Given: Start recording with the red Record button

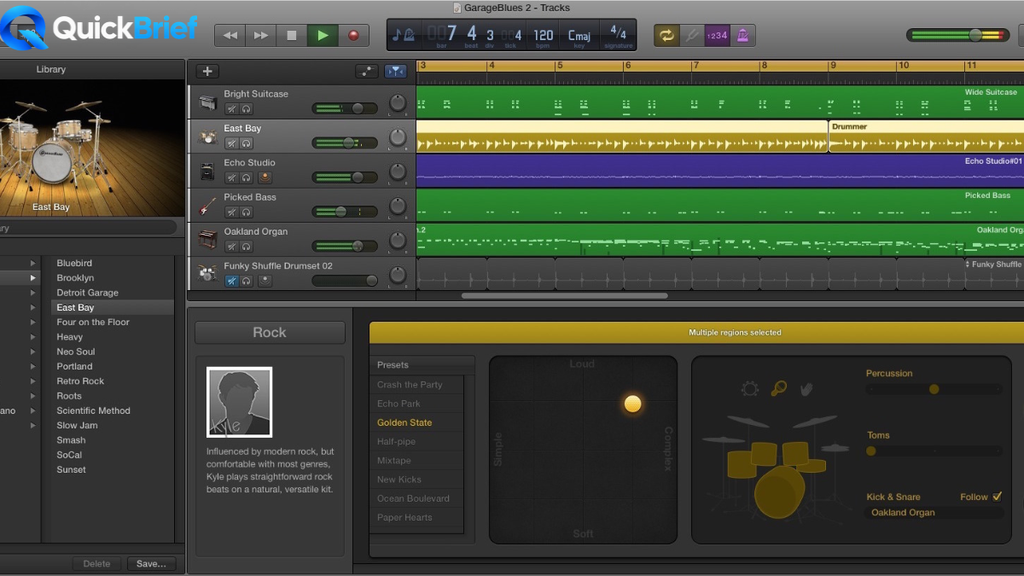Looking at the screenshot, I should coord(353,35).
